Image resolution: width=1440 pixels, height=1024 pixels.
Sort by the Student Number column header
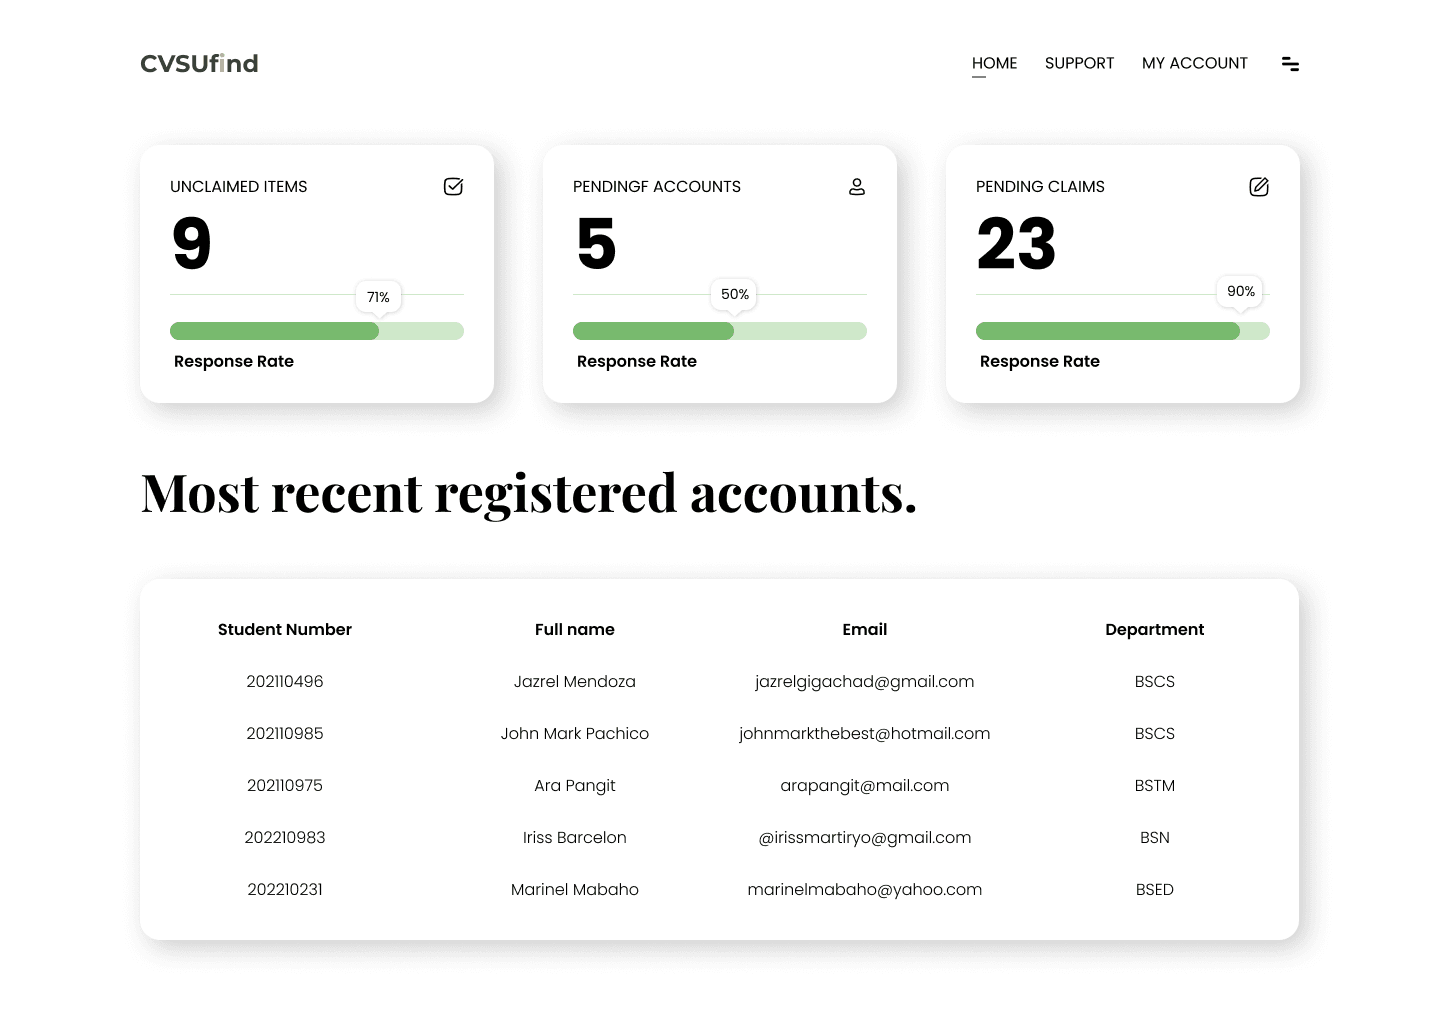coord(285,629)
